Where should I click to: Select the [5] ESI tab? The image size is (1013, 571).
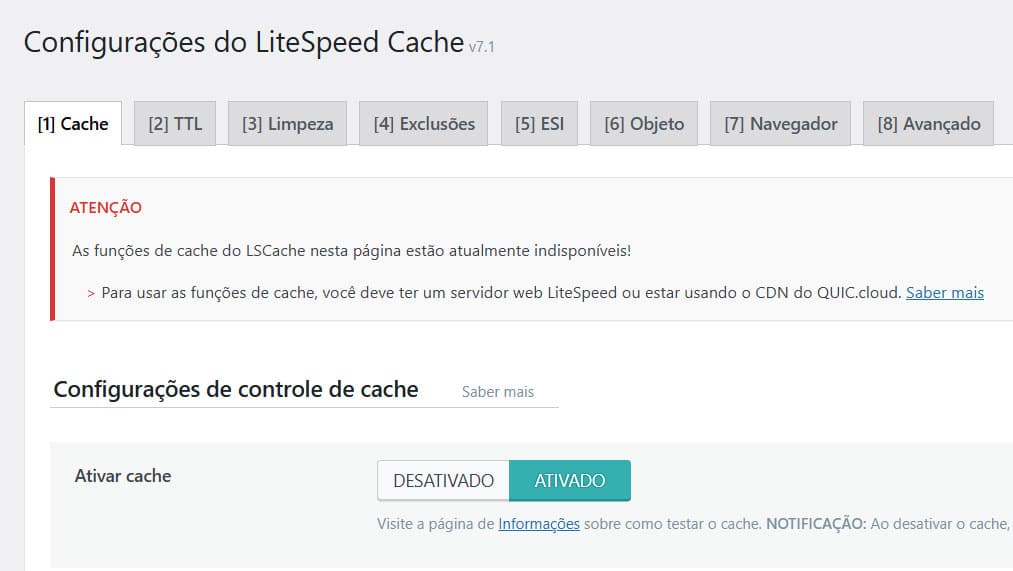point(539,123)
